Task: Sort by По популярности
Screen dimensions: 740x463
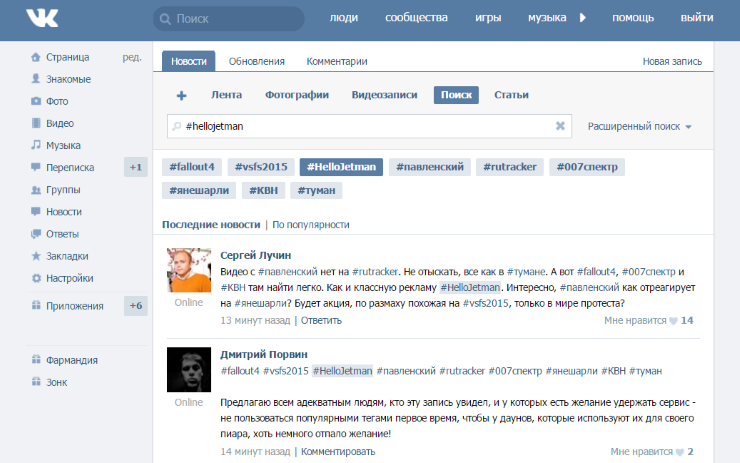Action: click(x=311, y=225)
